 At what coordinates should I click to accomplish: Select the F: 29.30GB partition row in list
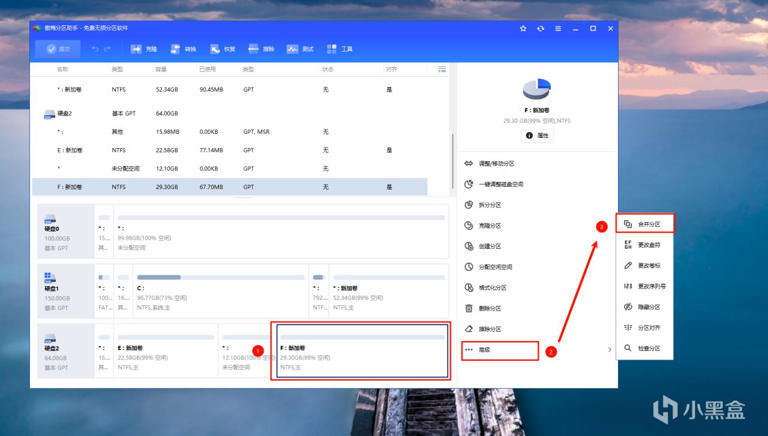pyautogui.click(x=230, y=187)
